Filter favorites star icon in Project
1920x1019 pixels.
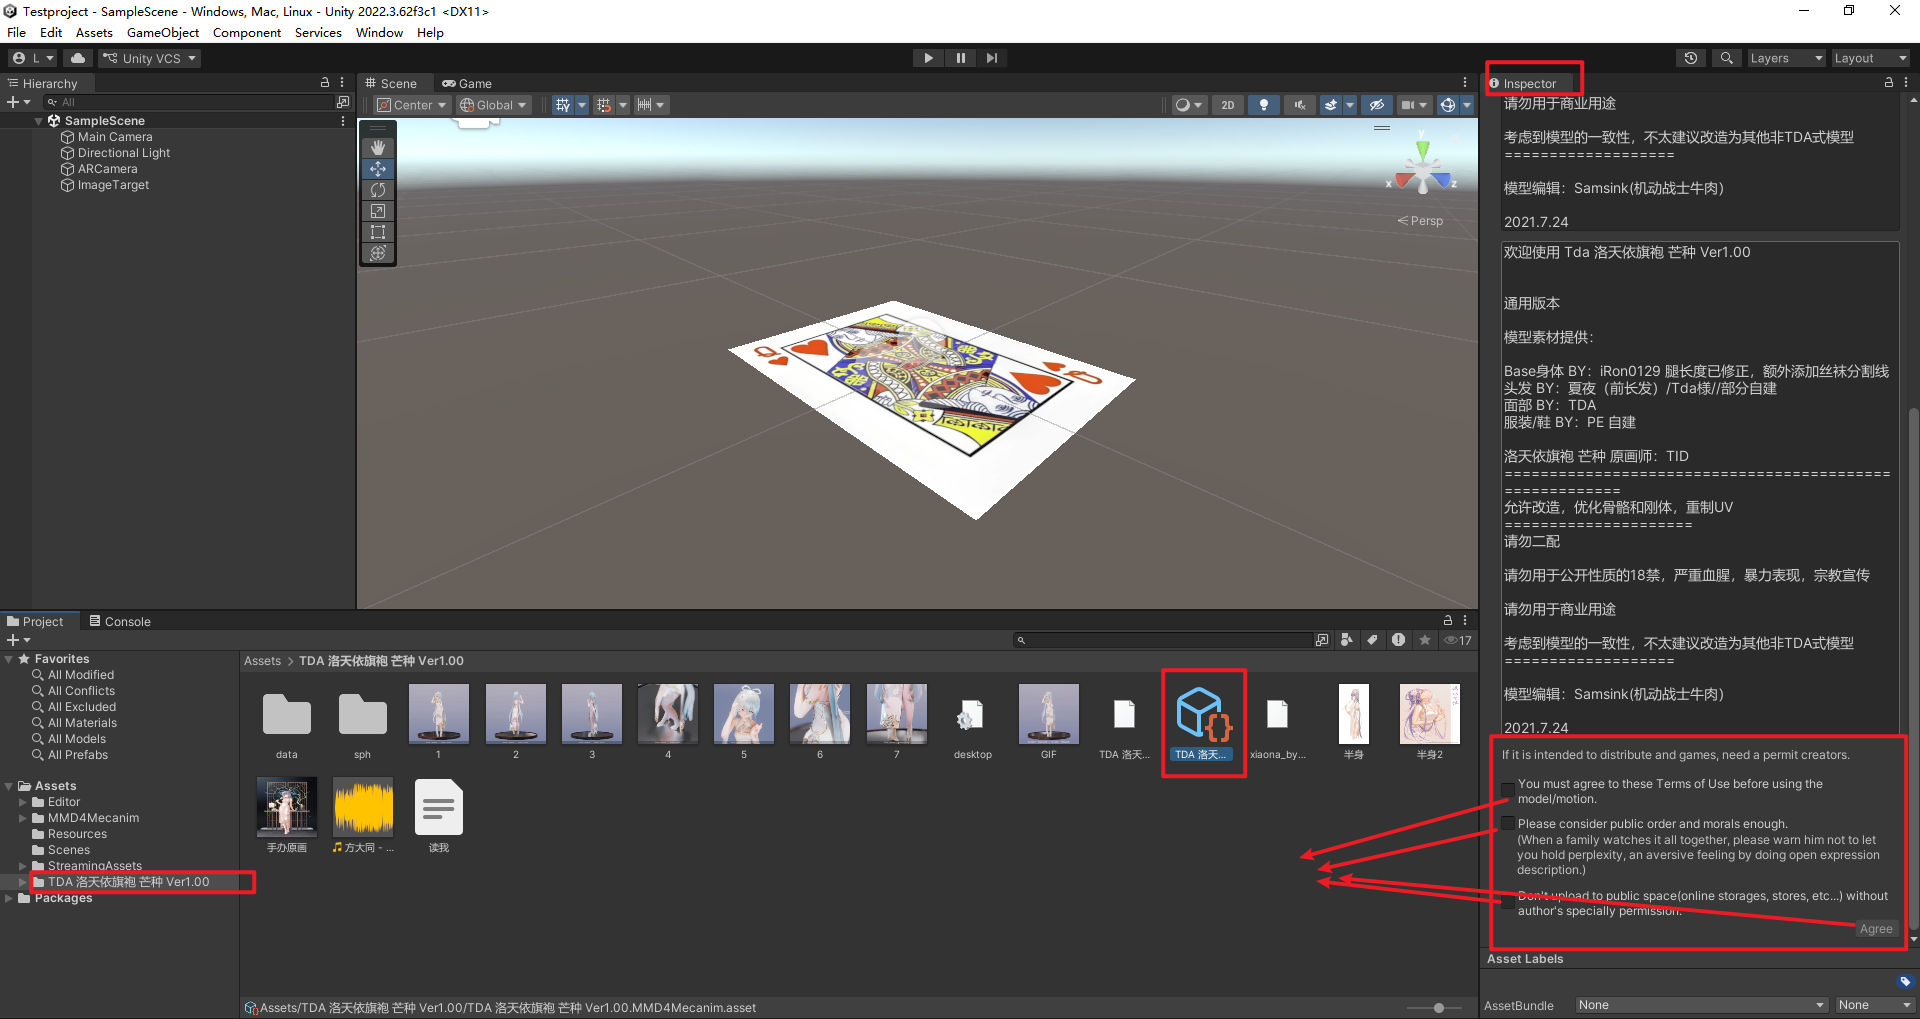click(1425, 640)
